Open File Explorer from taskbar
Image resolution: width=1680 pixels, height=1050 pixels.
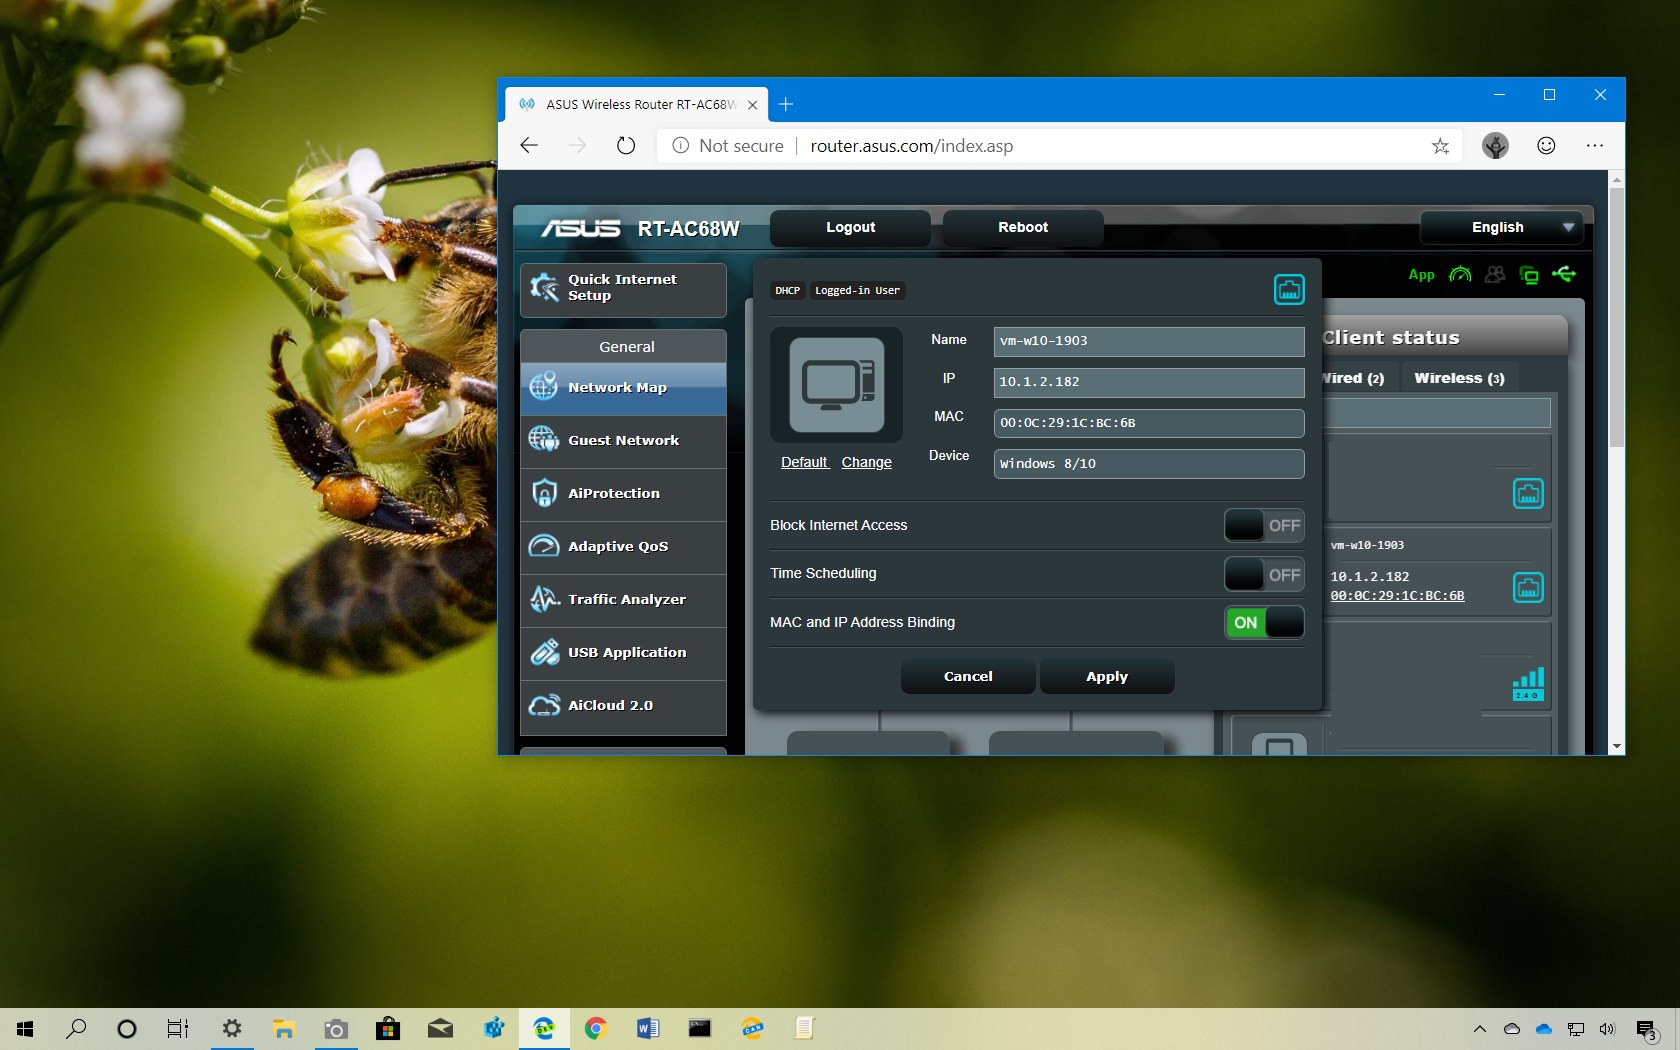click(x=284, y=1029)
